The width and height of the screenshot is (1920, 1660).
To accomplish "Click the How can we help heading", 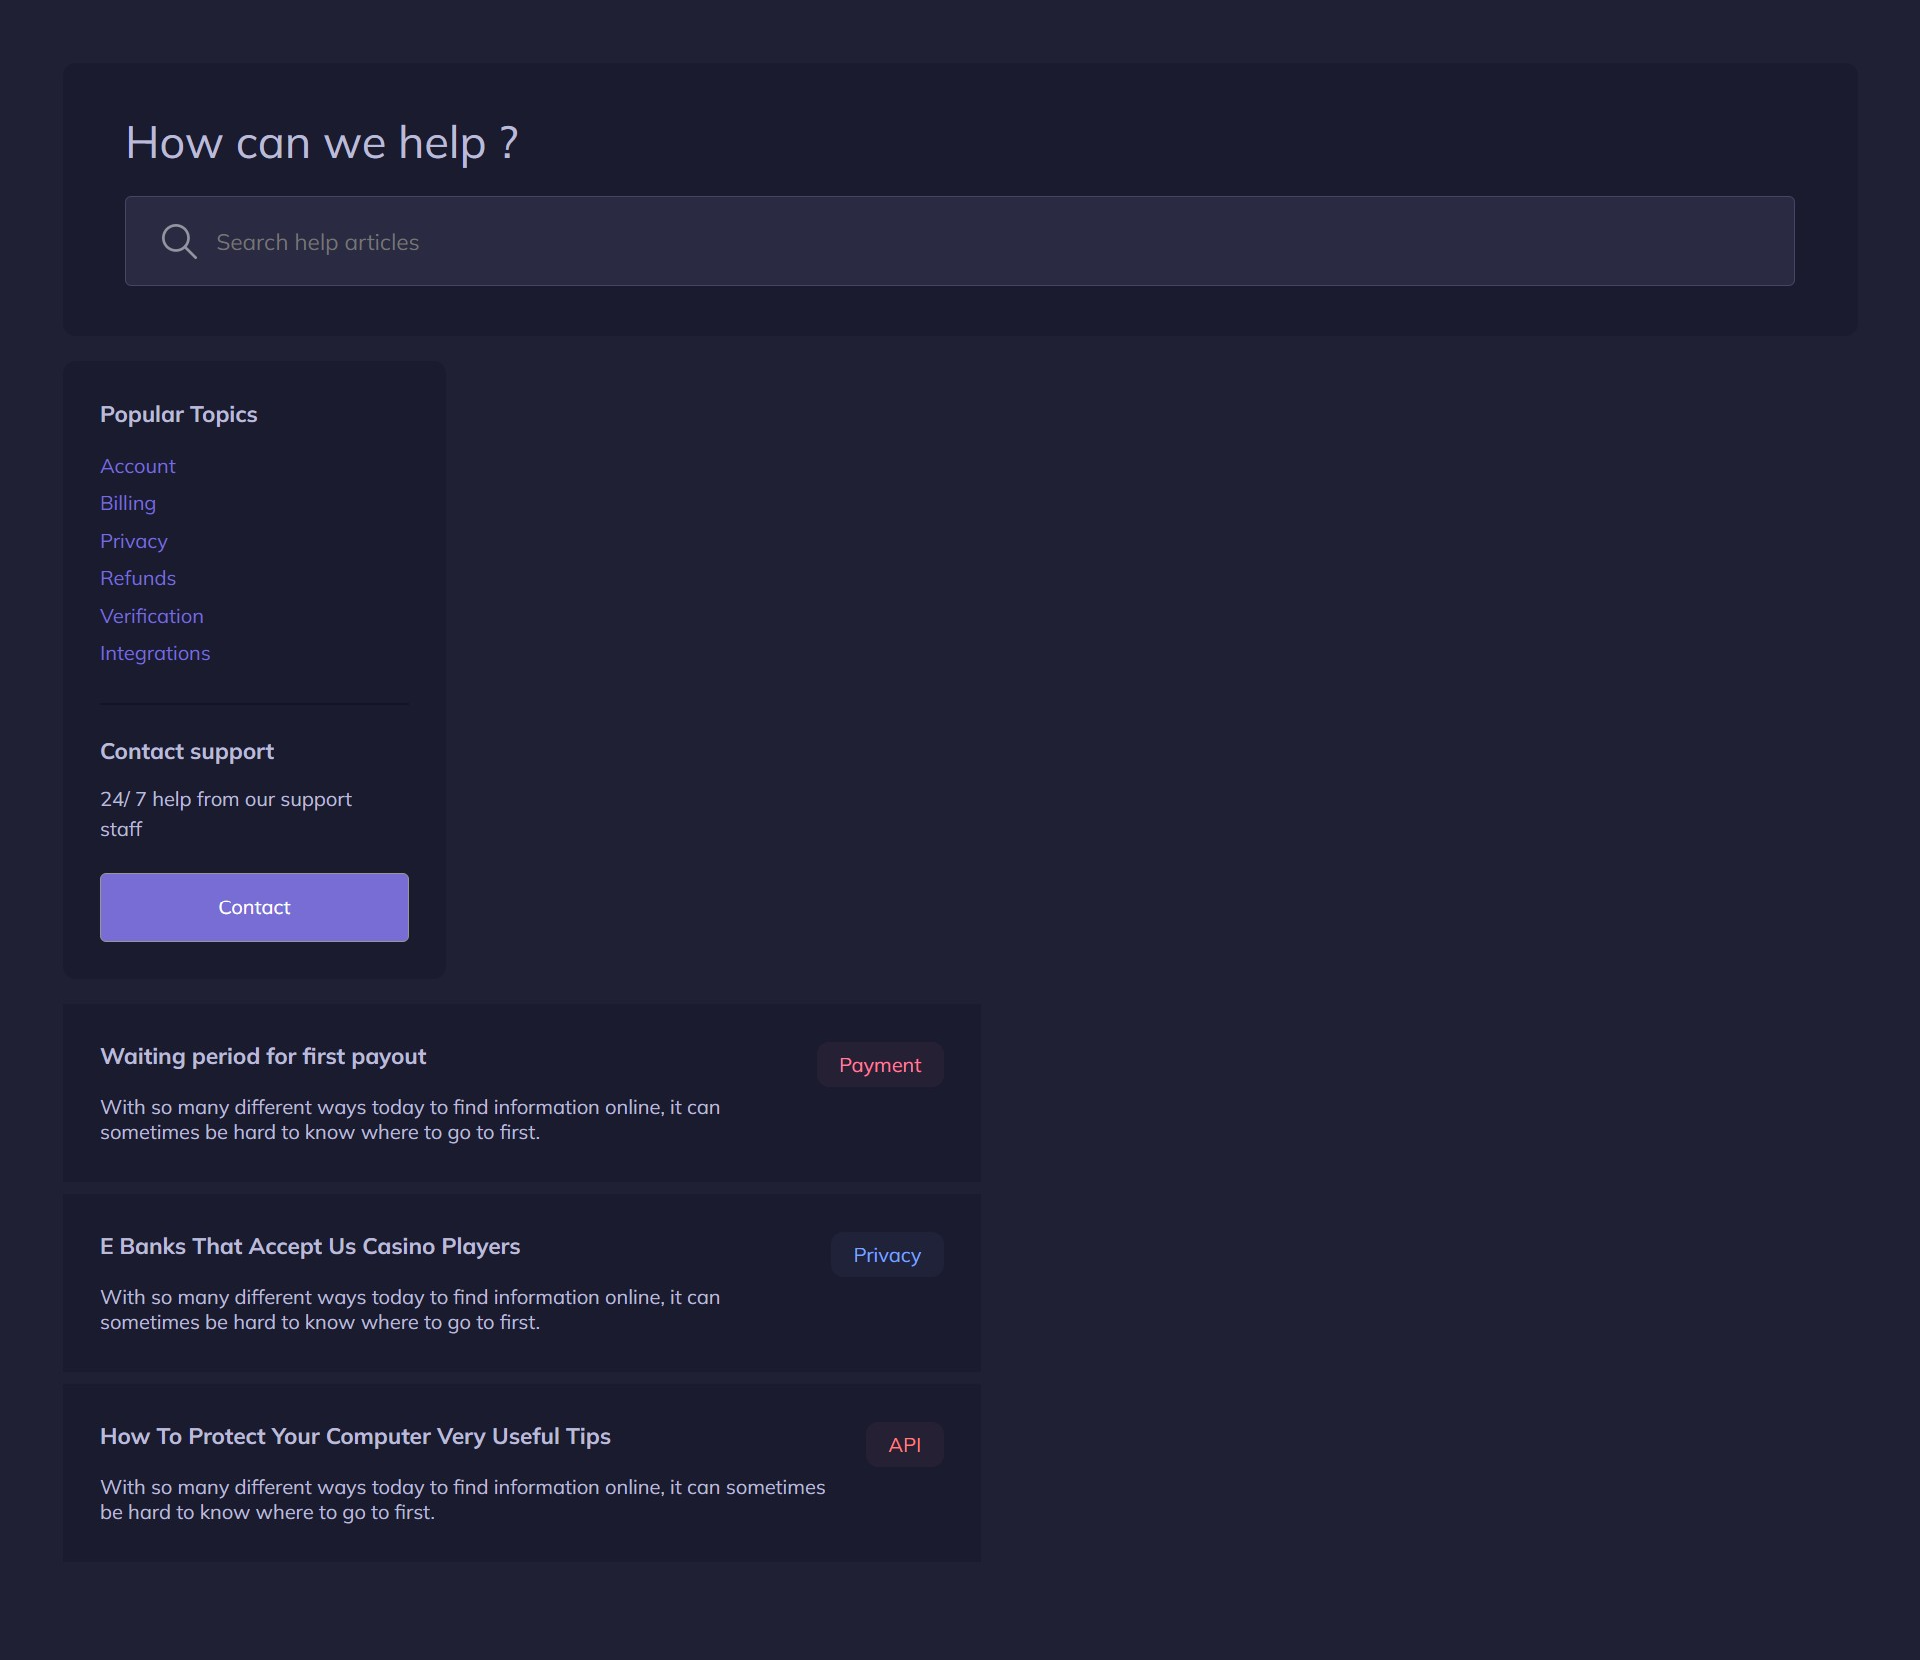I will pyautogui.click(x=322, y=142).
